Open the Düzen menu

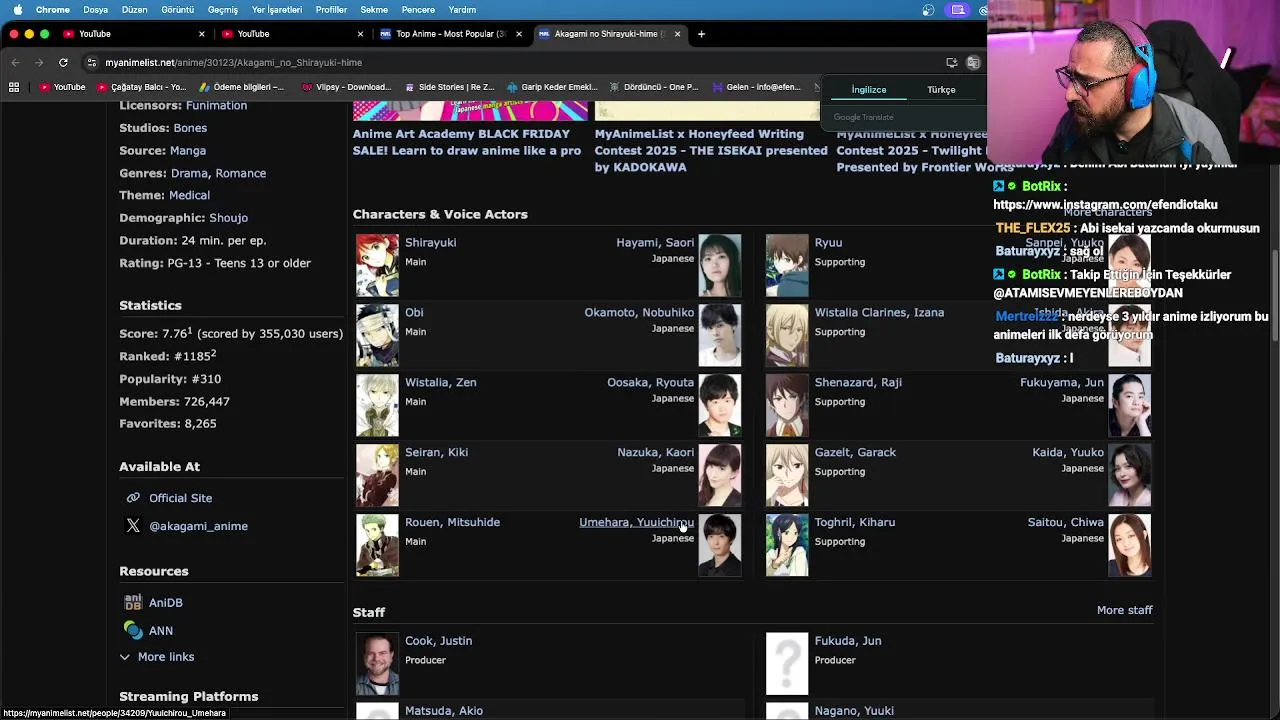[x=134, y=10]
